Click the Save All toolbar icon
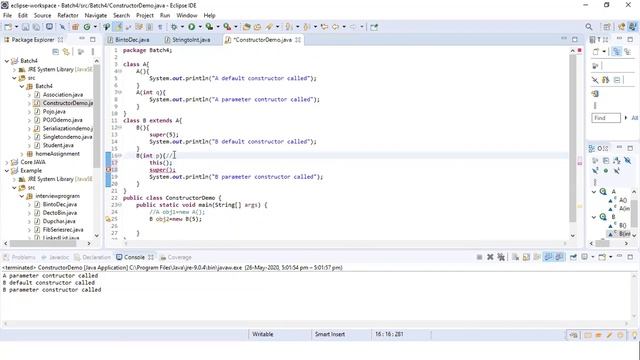Screen dimensions: 640x360 pos(36,27)
